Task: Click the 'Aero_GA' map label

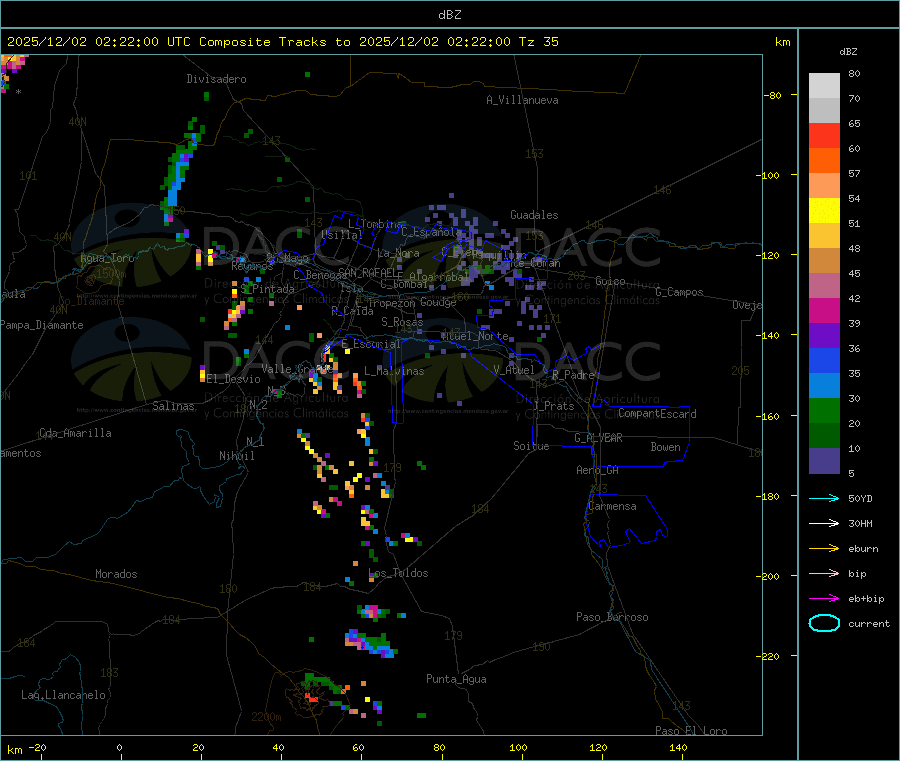Action: (598, 470)
